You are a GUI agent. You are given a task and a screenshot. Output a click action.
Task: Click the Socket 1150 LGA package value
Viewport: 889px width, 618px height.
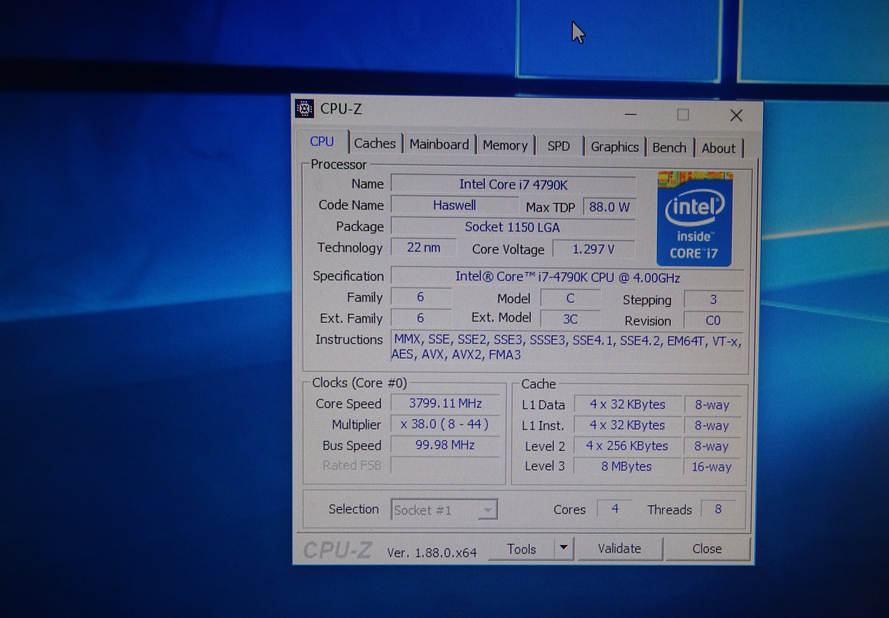[x=513, y=227]
